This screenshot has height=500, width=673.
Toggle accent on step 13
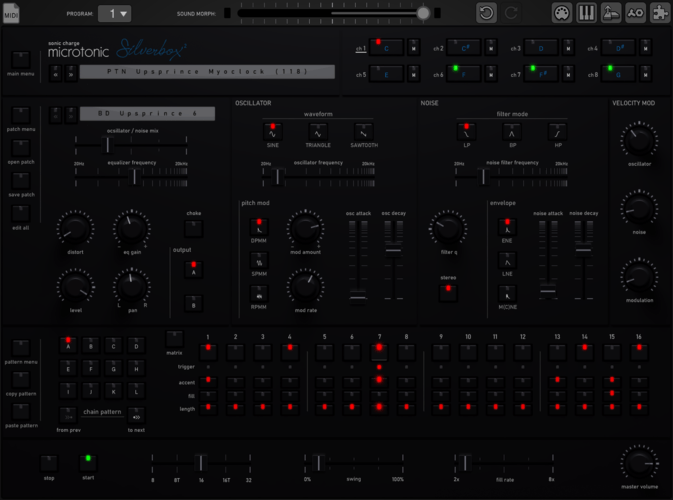(557, 381)
